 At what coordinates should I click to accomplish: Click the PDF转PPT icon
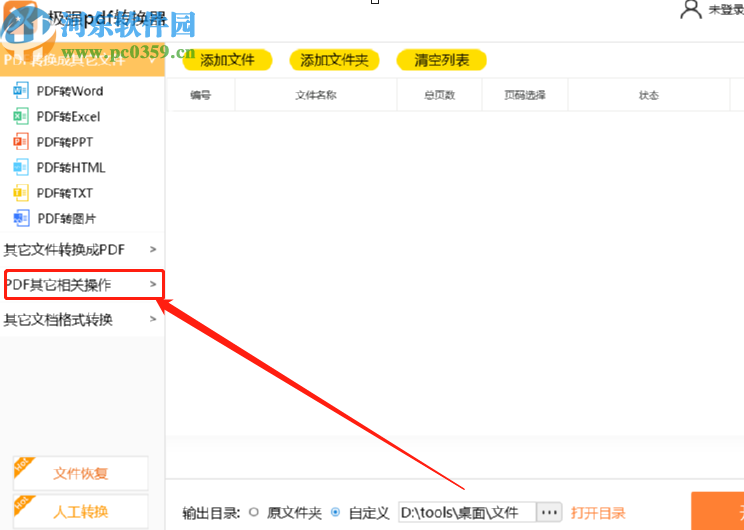[x=20, y=141]
